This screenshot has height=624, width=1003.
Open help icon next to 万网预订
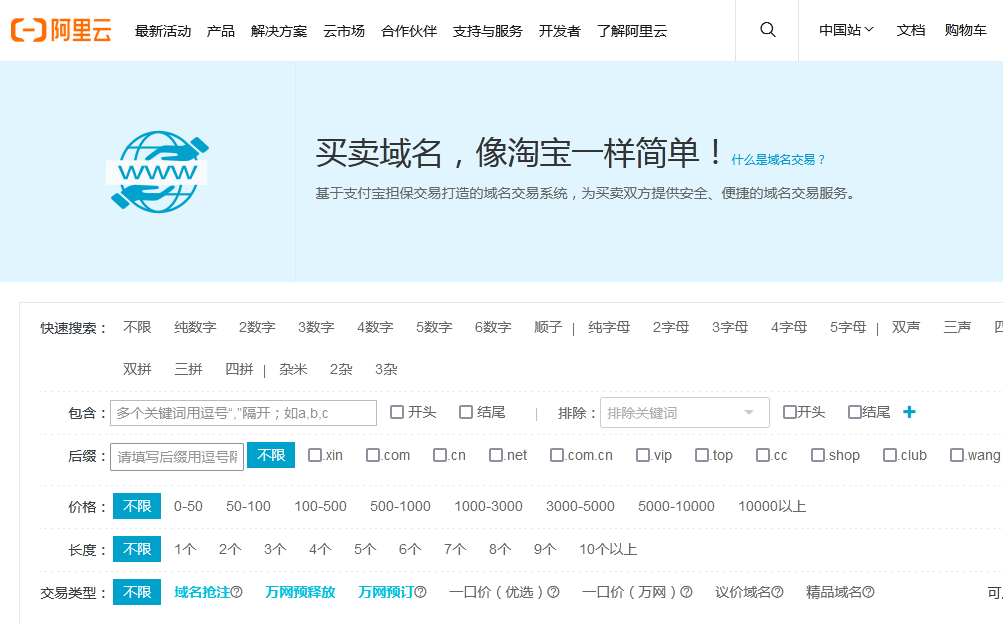420,592
